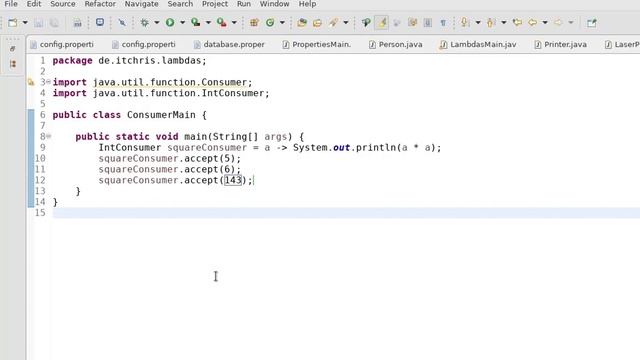
Task: Switch to the database.proper tab
Action: click(229, 44)
